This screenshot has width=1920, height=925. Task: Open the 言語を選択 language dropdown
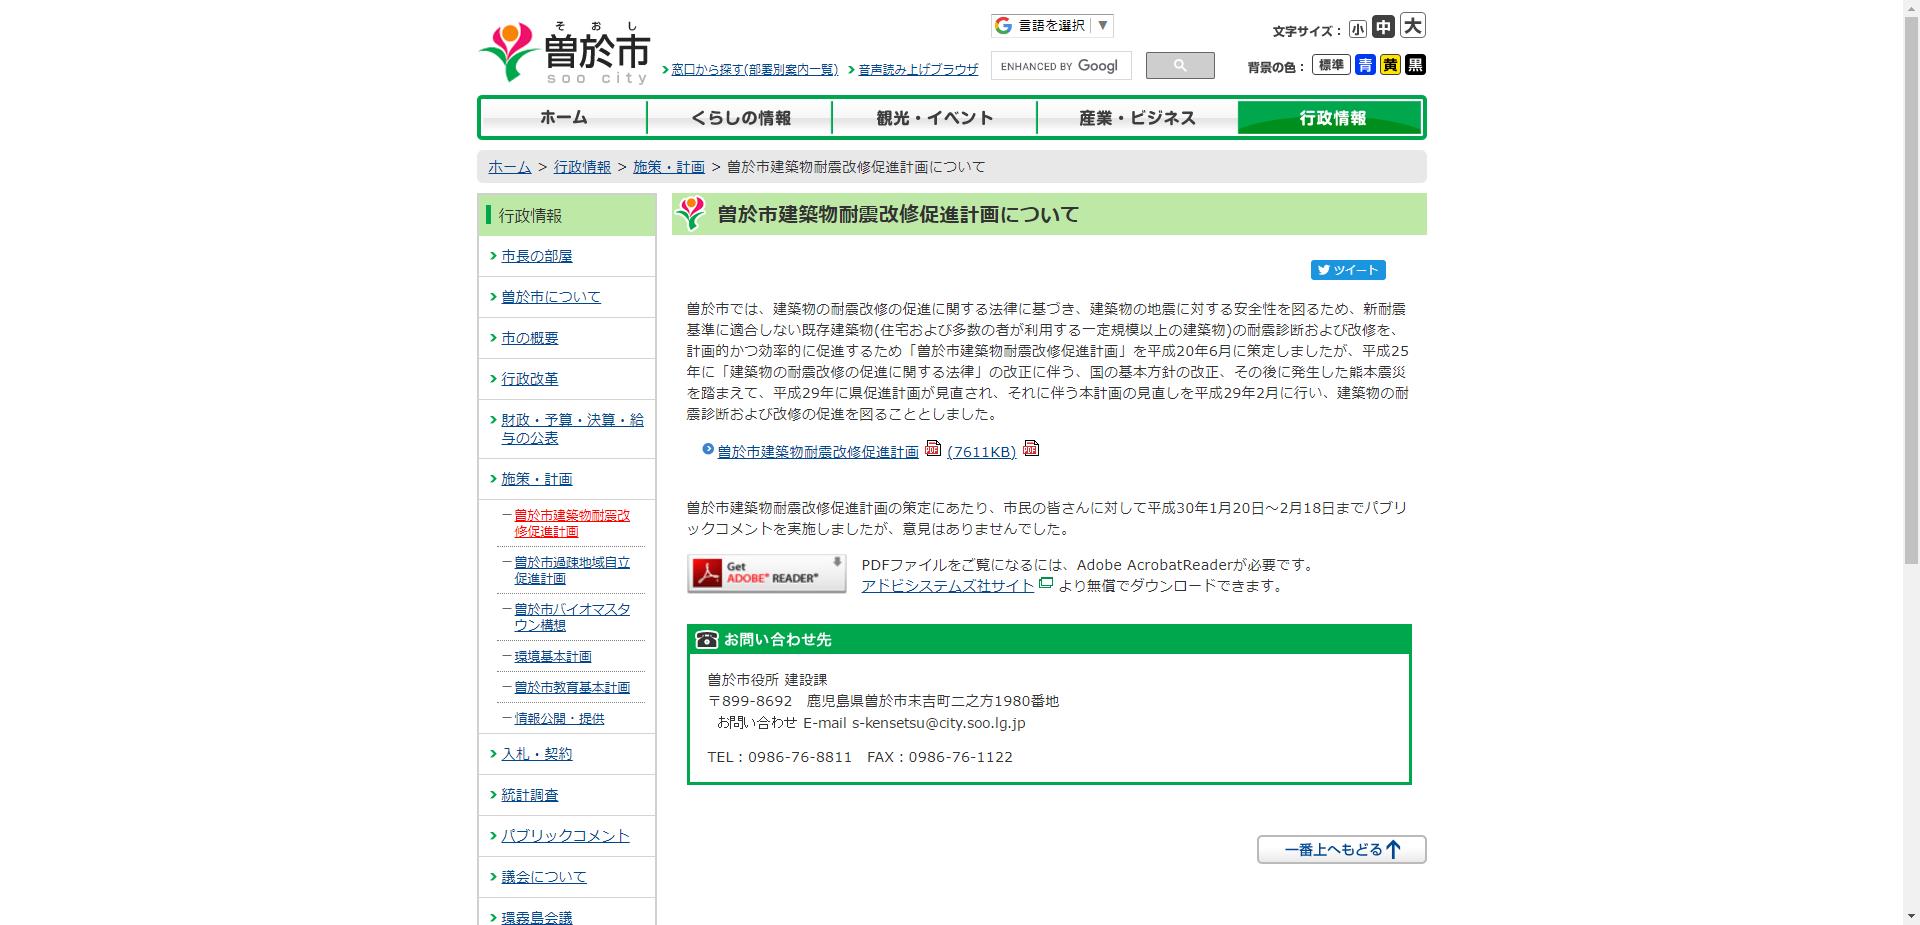point(1050,25)
